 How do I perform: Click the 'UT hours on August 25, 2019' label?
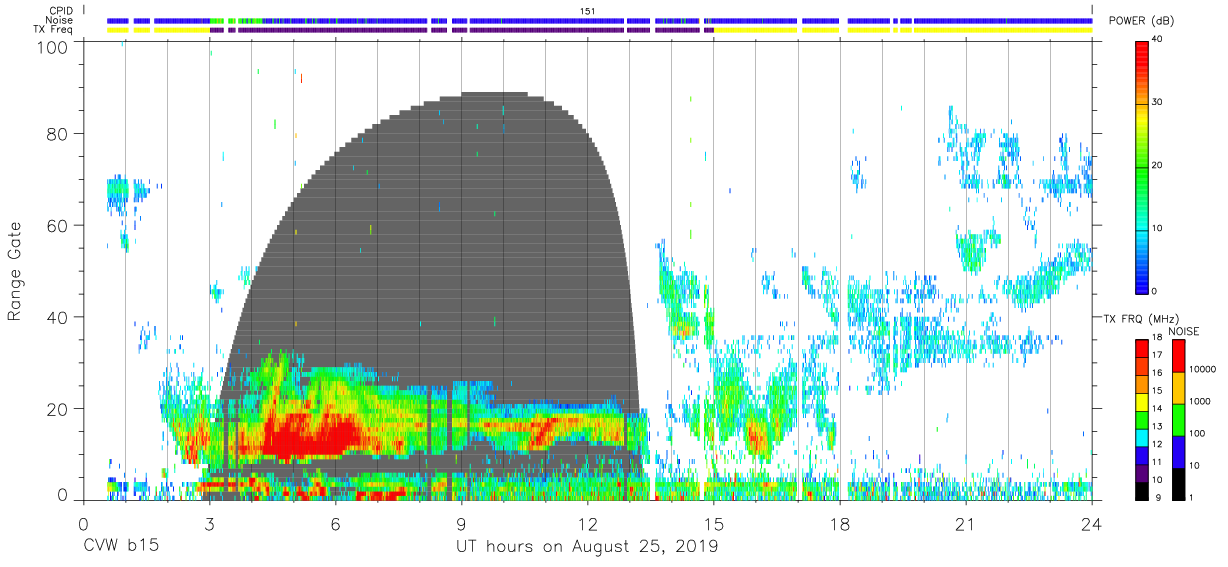click(x=587, y=547)
